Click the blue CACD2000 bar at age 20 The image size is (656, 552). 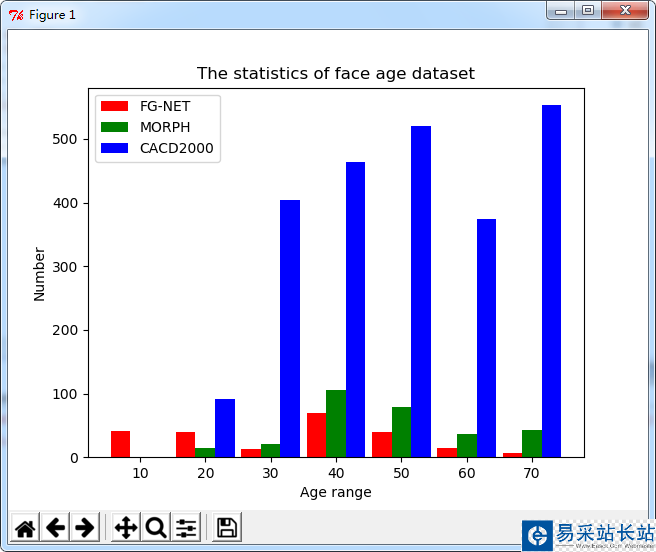225,428
